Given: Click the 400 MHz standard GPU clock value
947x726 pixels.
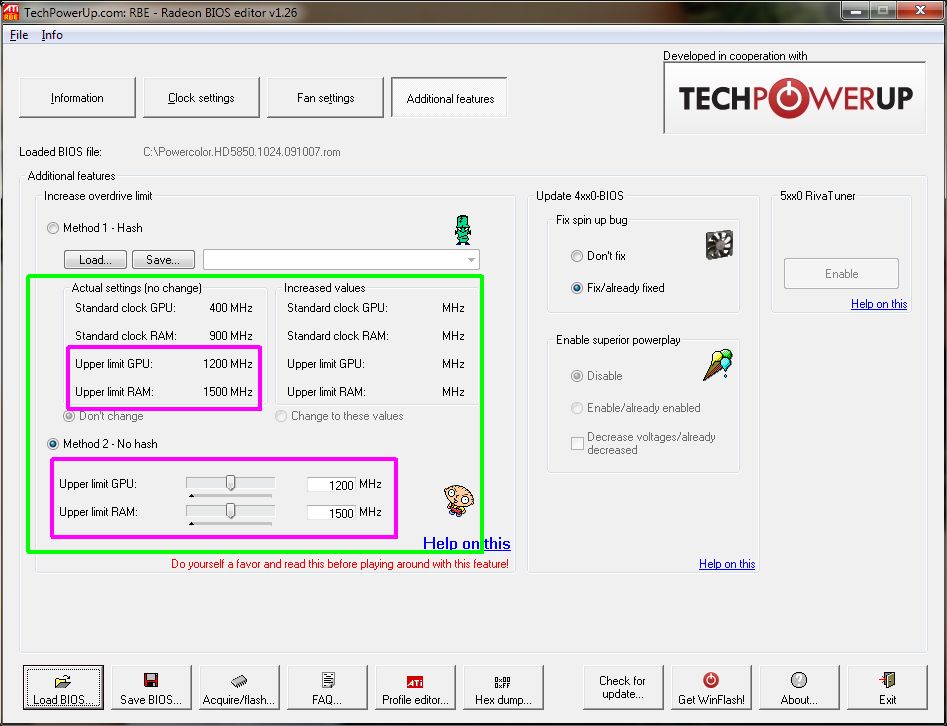Looking at the screenshot, I should [231, 308].
